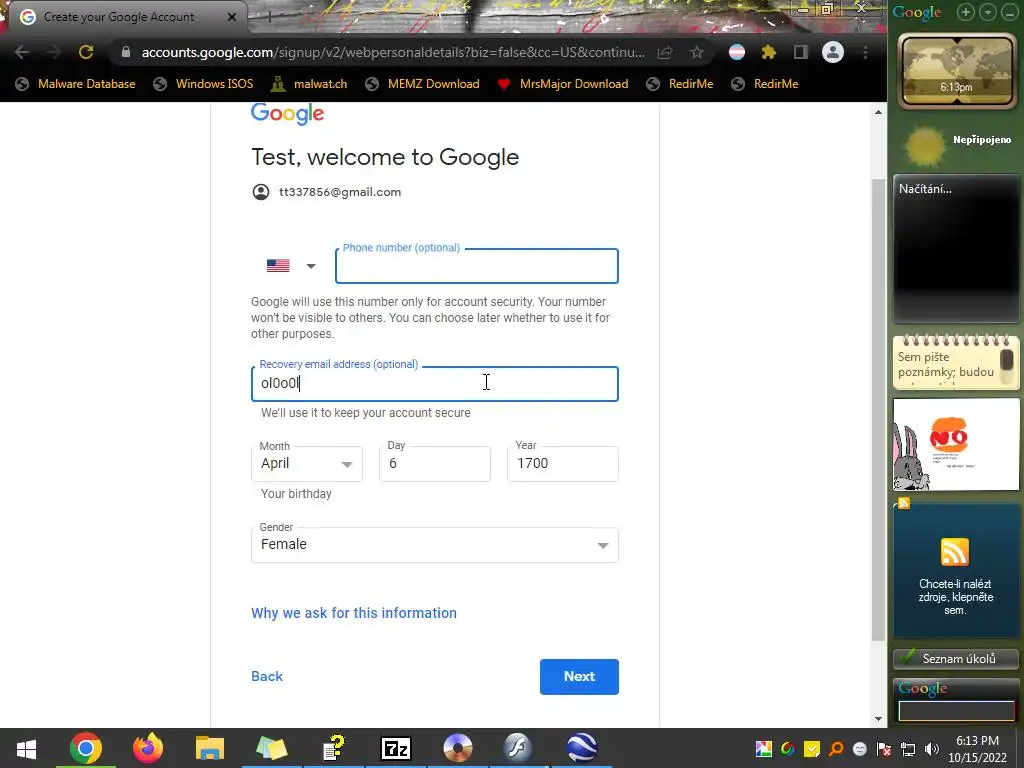The image size is (1024, 768).
Task: Open the Gender dropdown showing Female
Action: click(x=434, y=545)
